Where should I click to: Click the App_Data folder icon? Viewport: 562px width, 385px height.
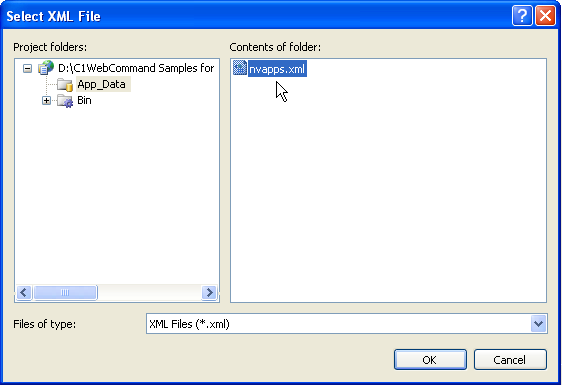tap(65, 85)
